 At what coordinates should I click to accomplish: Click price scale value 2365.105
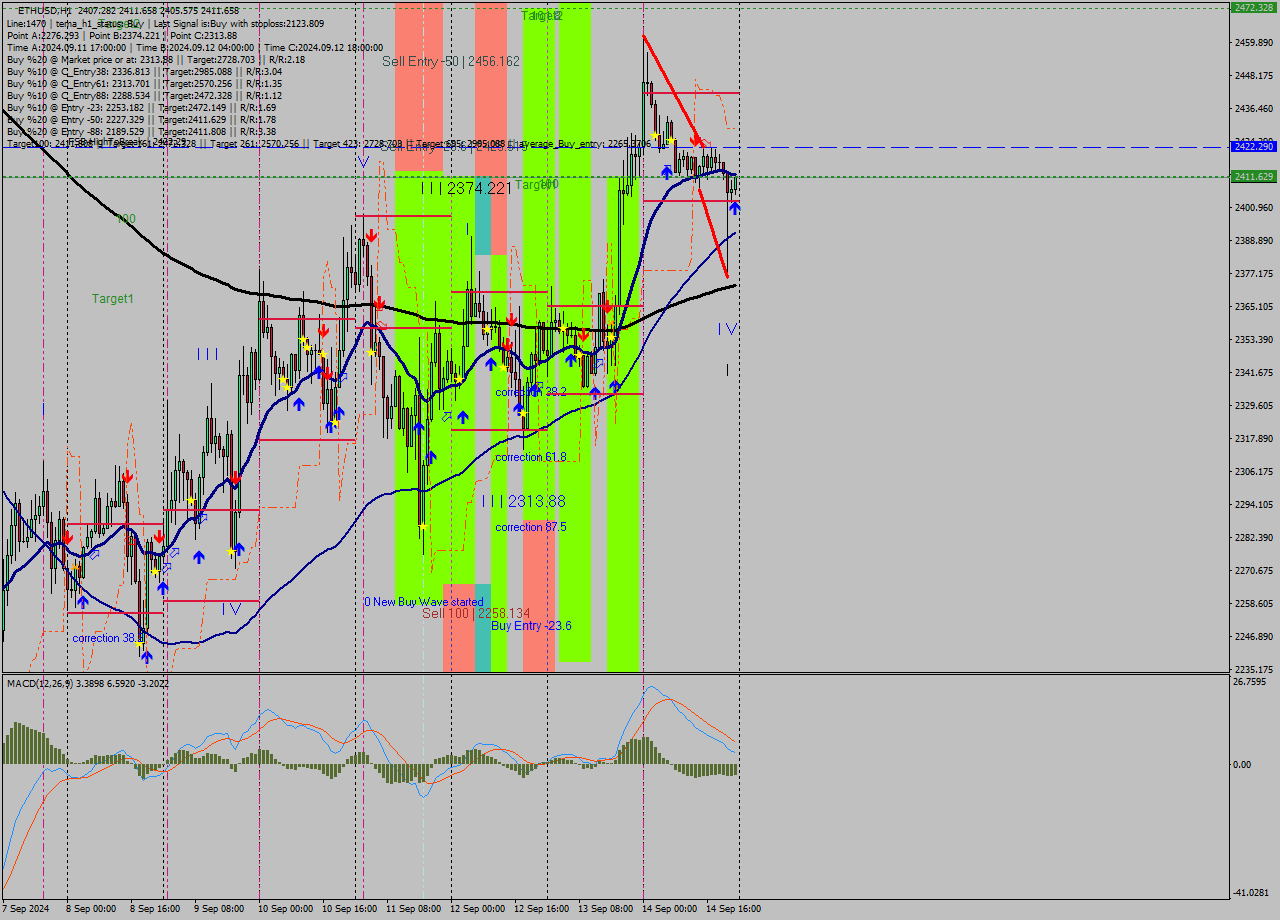point(1253,307)
